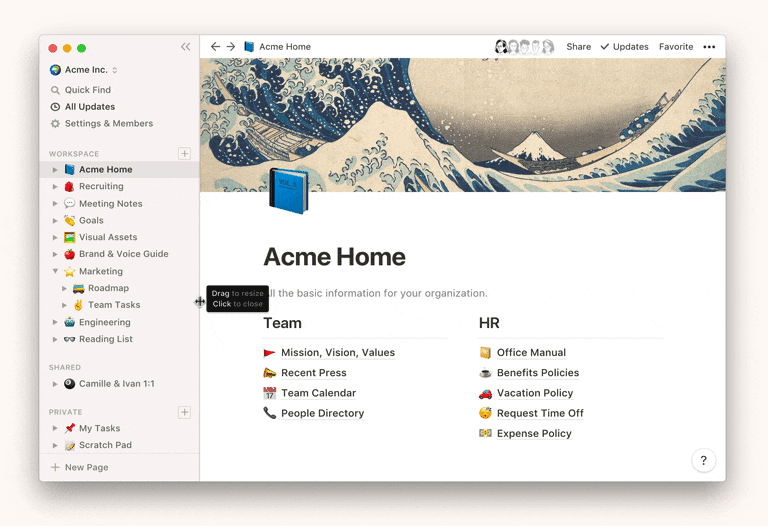The height and width of the screenshot is (526, 768).
Task: Open the Request Time Off link
Action: pyautogui.click(x=540, y=413)
